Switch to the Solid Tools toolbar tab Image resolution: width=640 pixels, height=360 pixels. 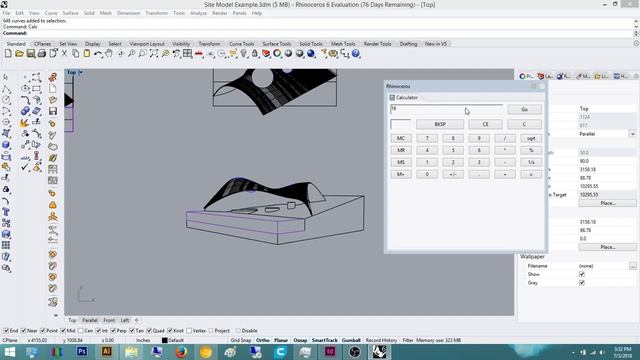tap(311, 44)
